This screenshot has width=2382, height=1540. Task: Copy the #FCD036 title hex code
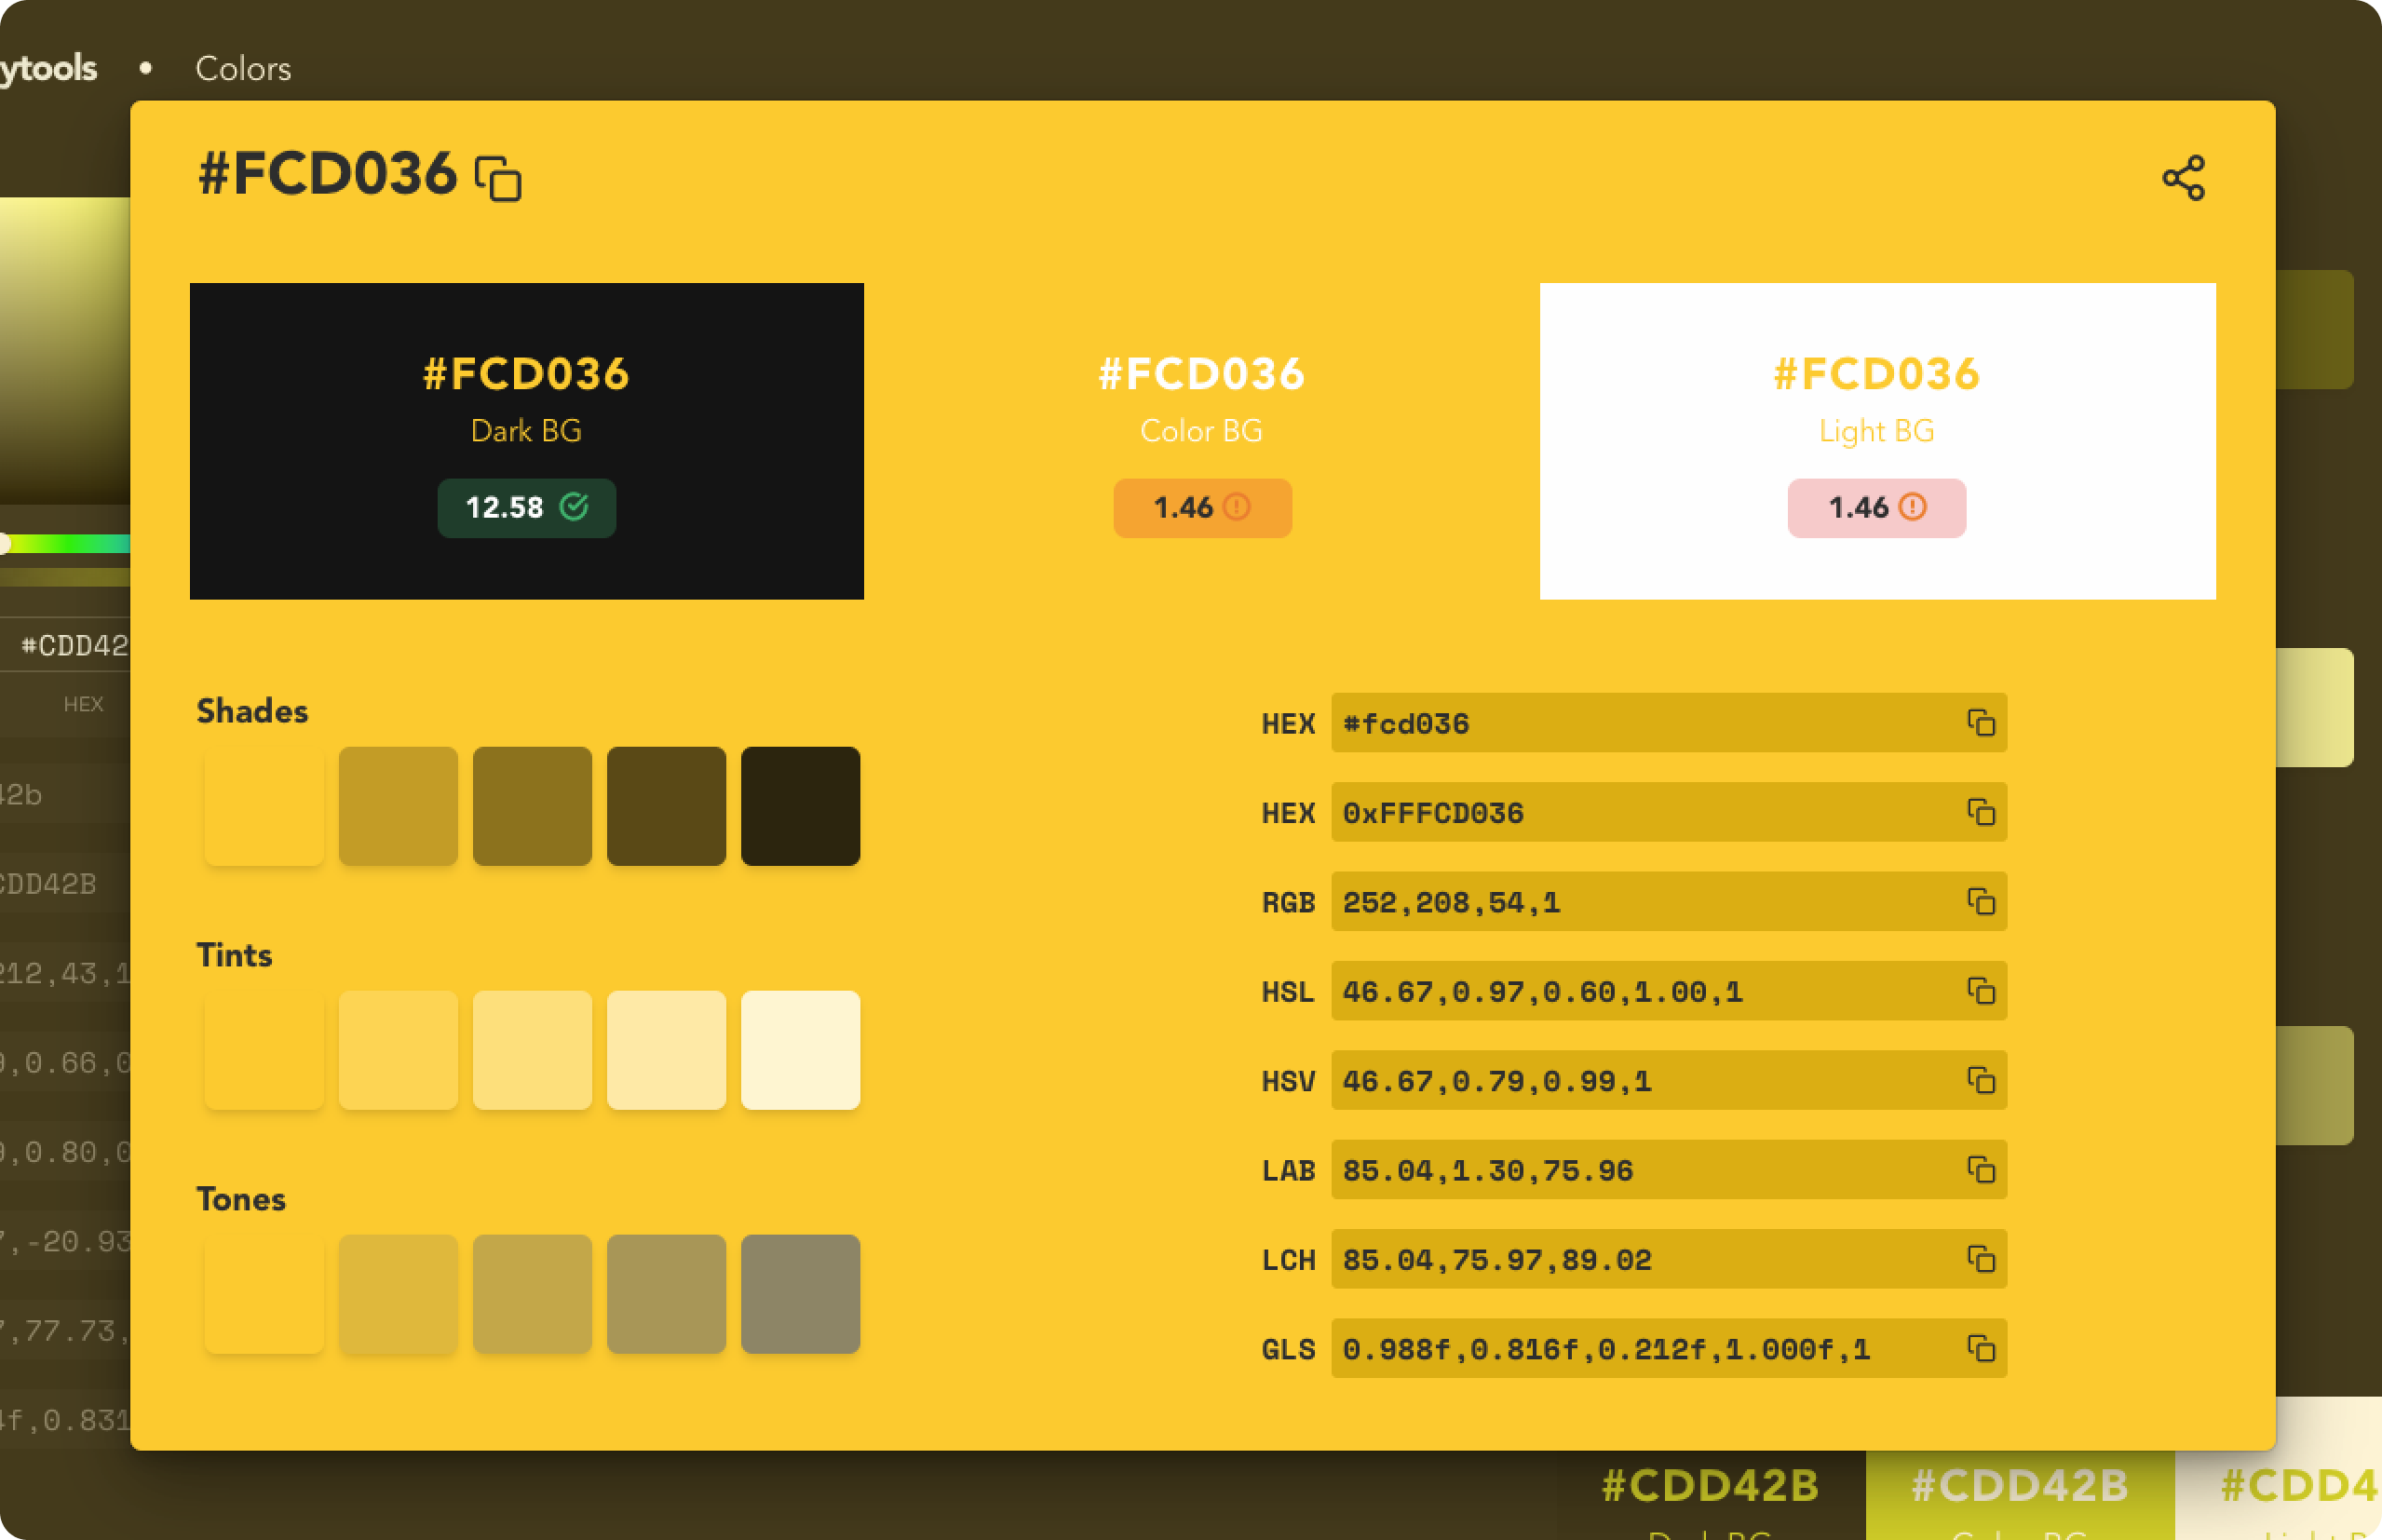pyautogui.click(x=498, y=178)
